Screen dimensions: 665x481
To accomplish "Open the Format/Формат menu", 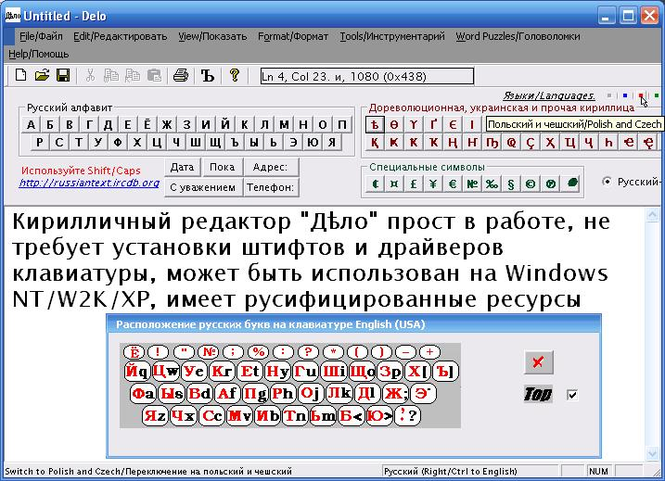I will pyautogui.click(x=293, y=36).
